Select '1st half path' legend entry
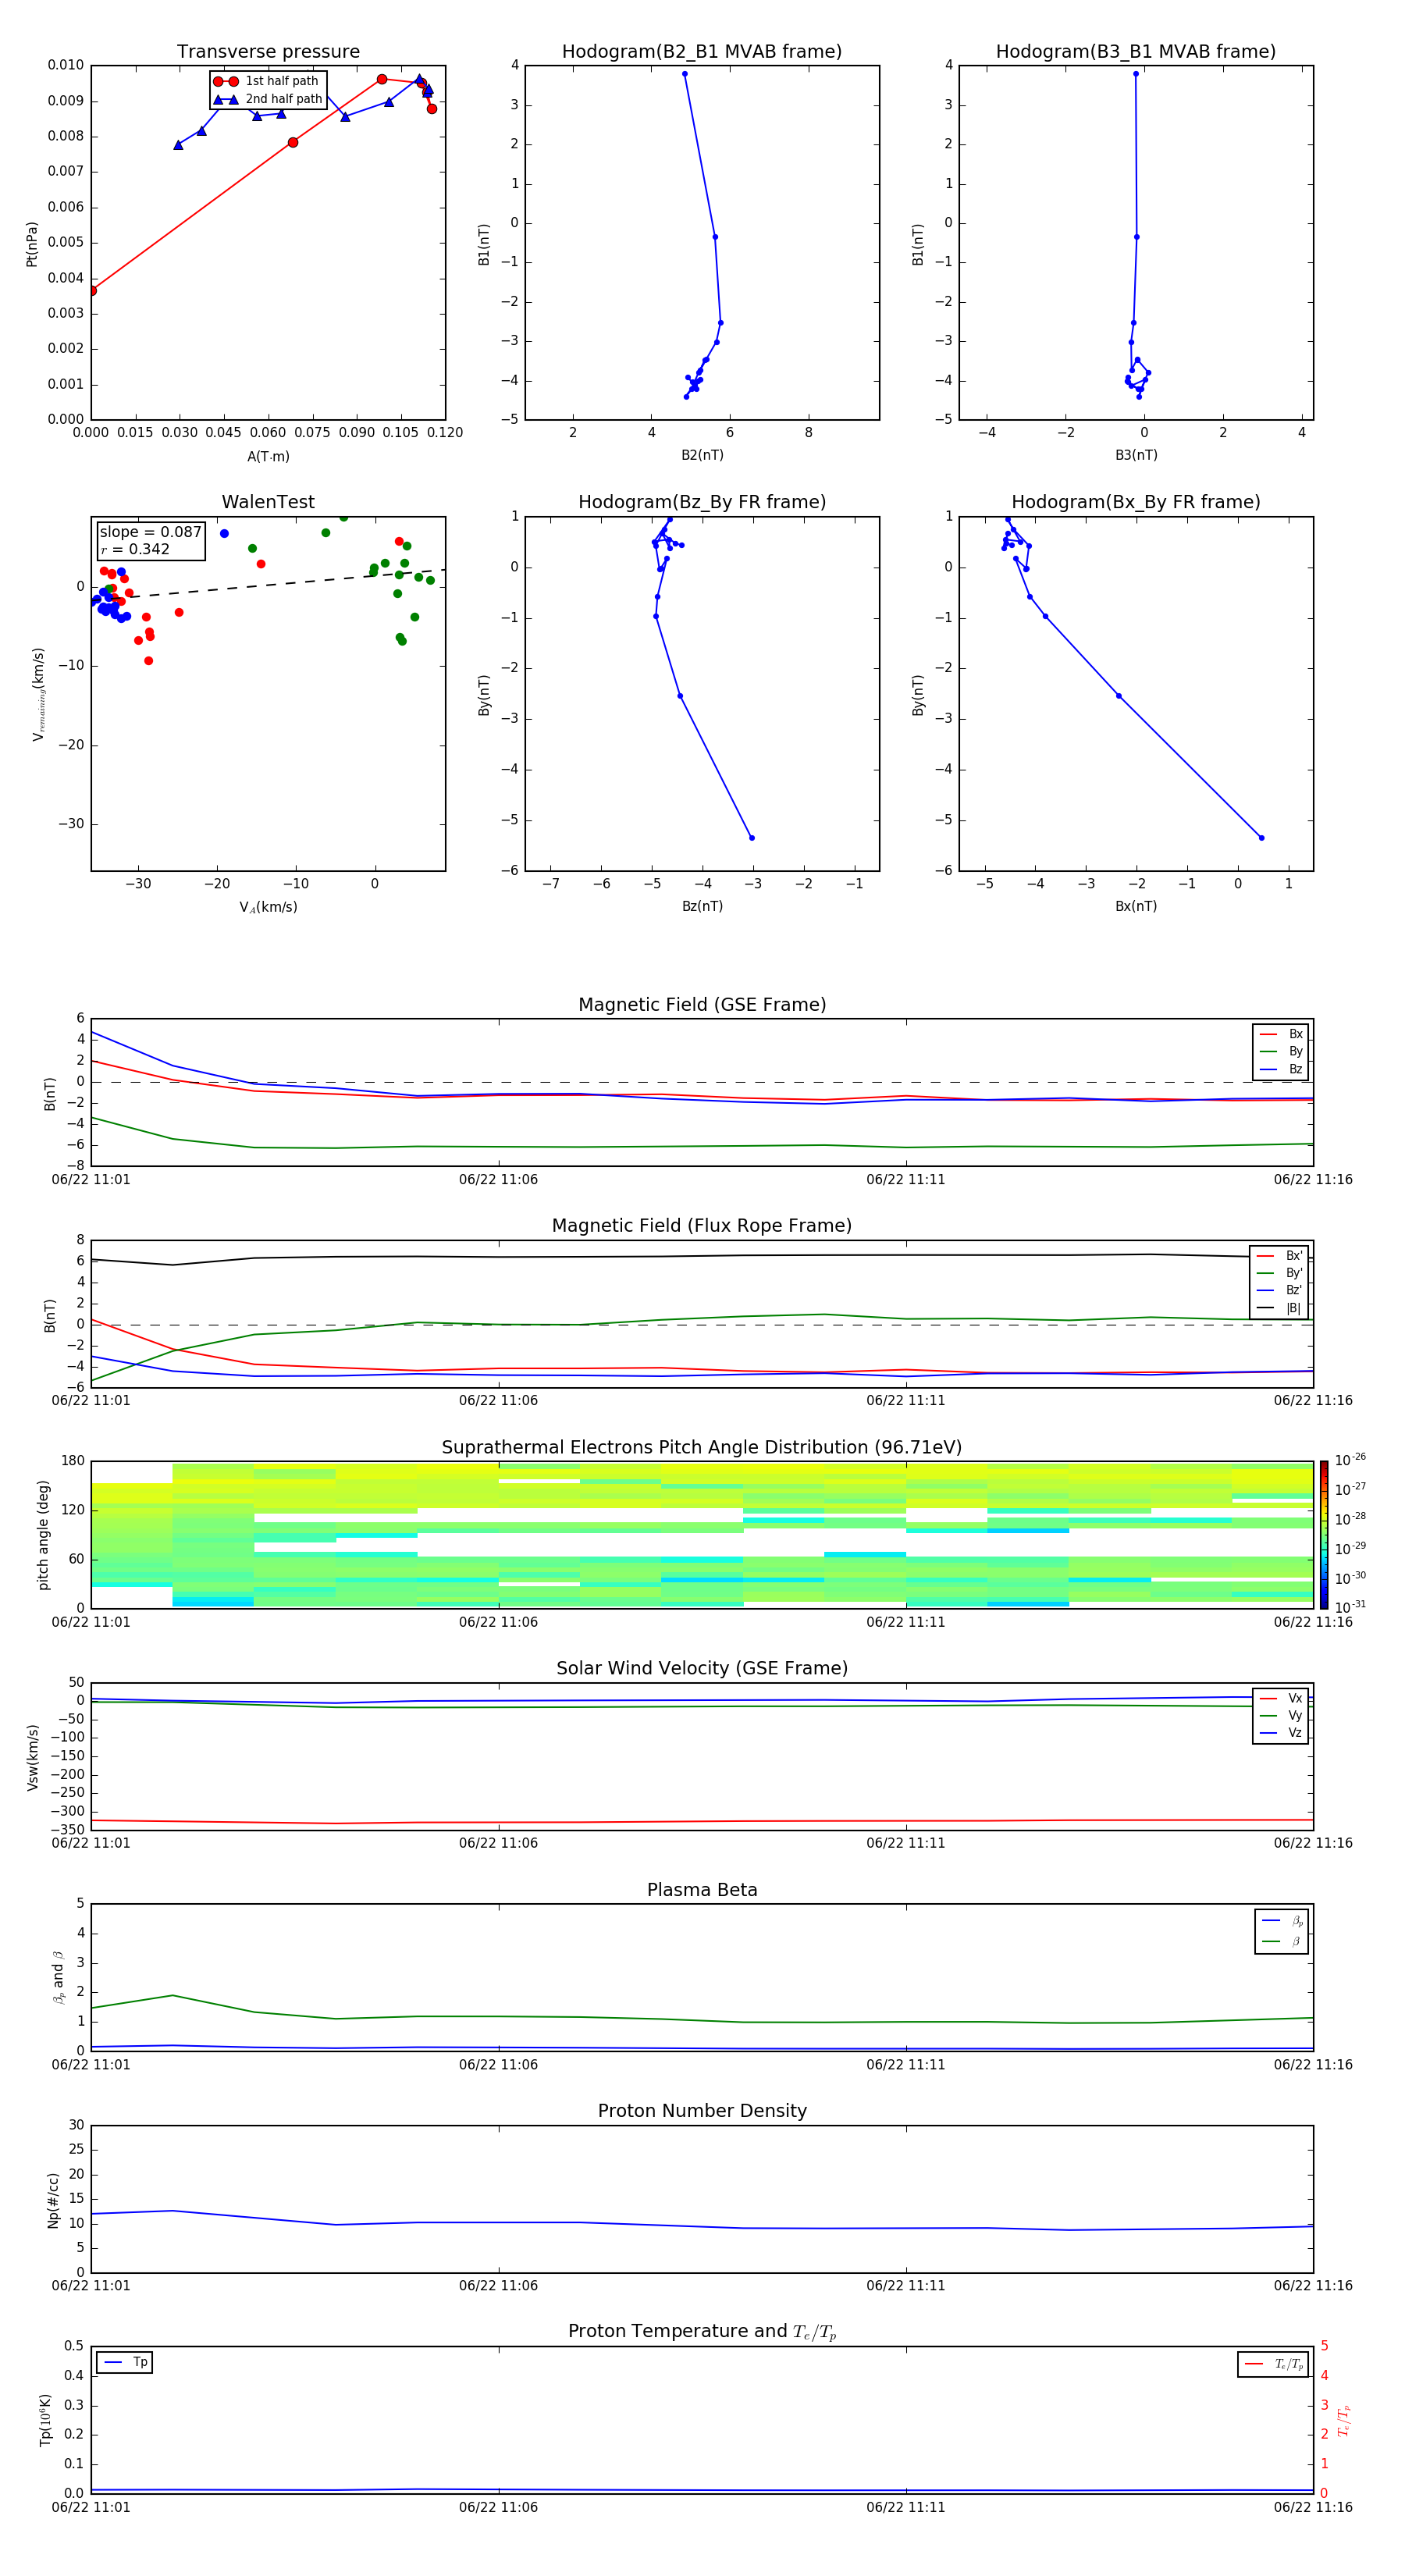Image resolution: width=1405 pixels, height=2576 pixels. [266, 81]
